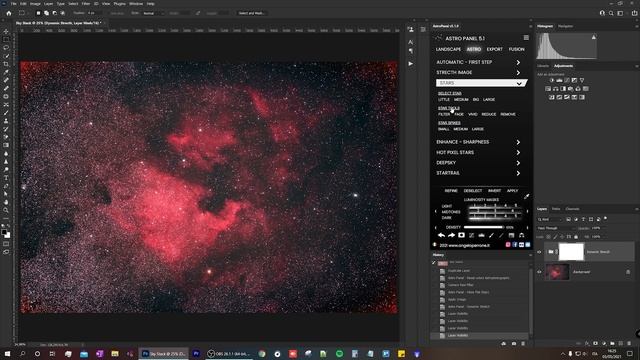Screen dimensions: 640x360
Task: Select the Rectangular Marquee tool
Action: click(x=6, y=40)
